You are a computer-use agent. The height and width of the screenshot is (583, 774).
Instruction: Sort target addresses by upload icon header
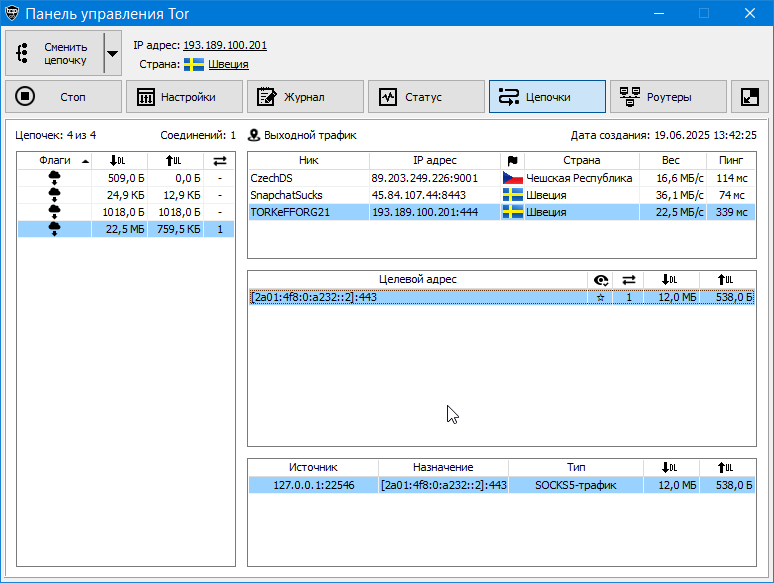click(726, 280)
